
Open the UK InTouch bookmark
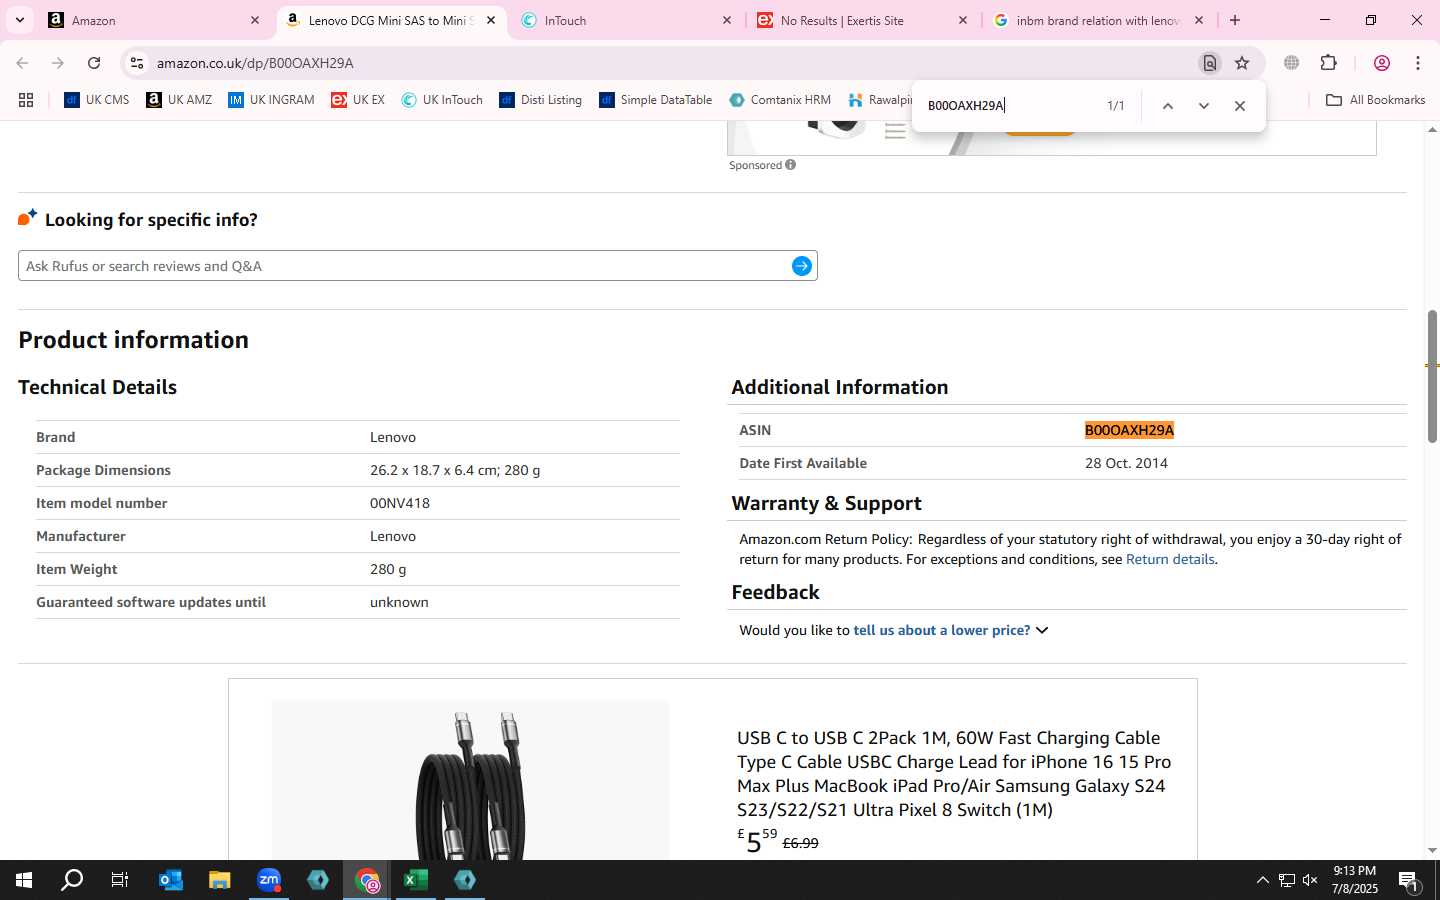(442, 100)
